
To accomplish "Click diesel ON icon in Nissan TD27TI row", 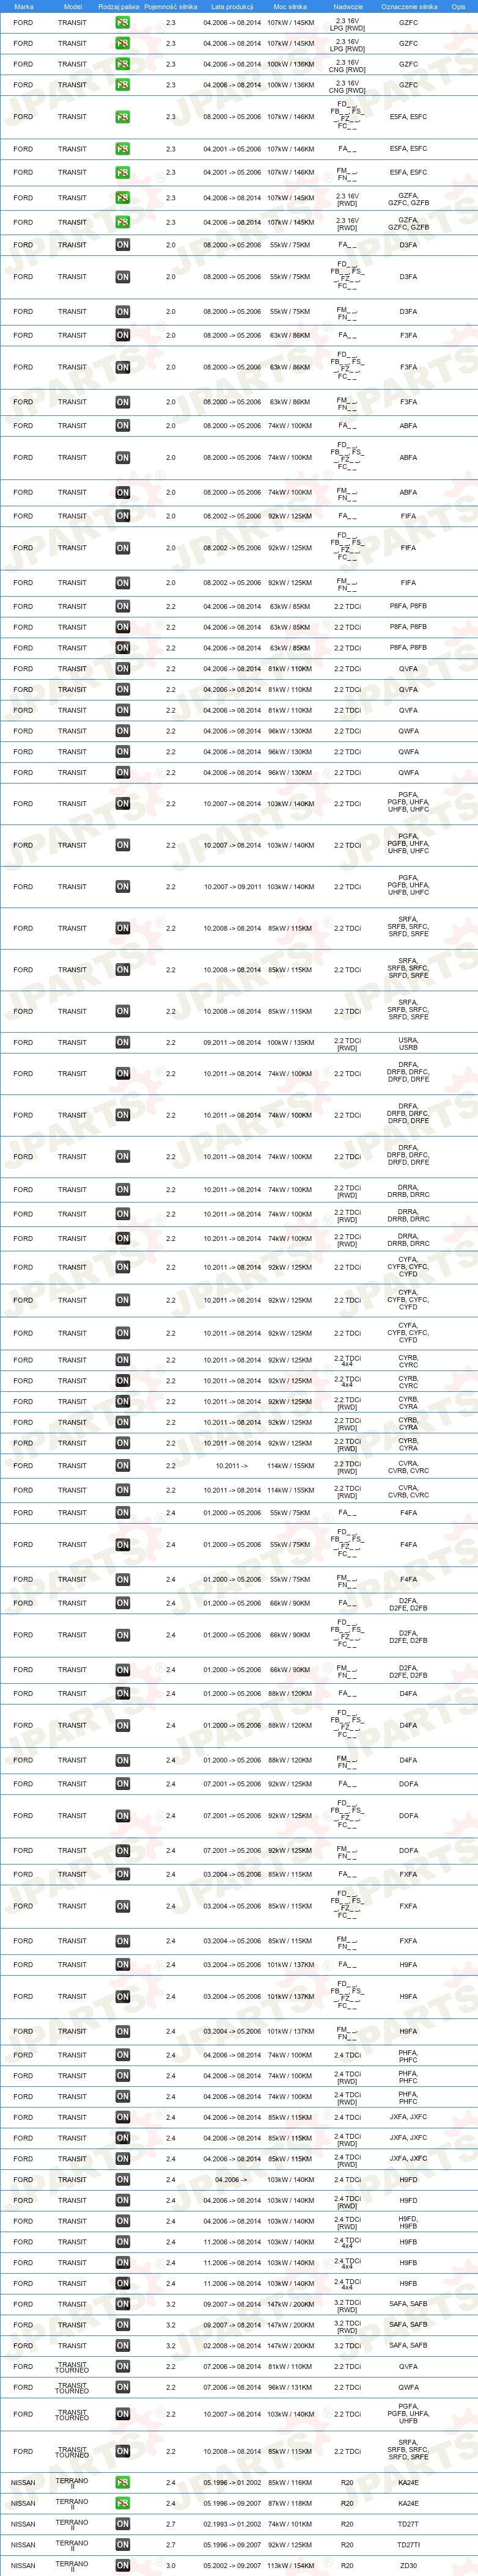I will click(122, 2545).
